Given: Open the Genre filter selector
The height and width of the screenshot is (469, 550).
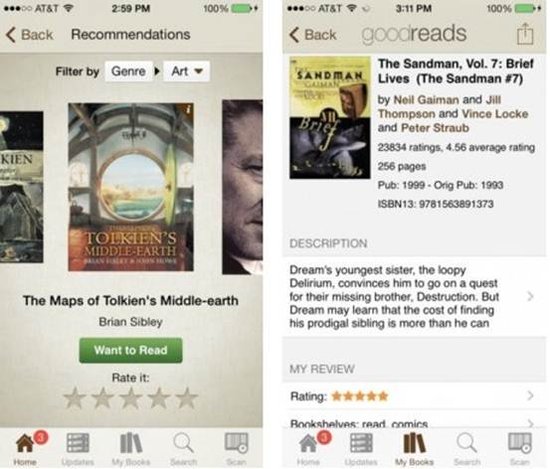Looking at the screenshot, I should coord(129,71).
